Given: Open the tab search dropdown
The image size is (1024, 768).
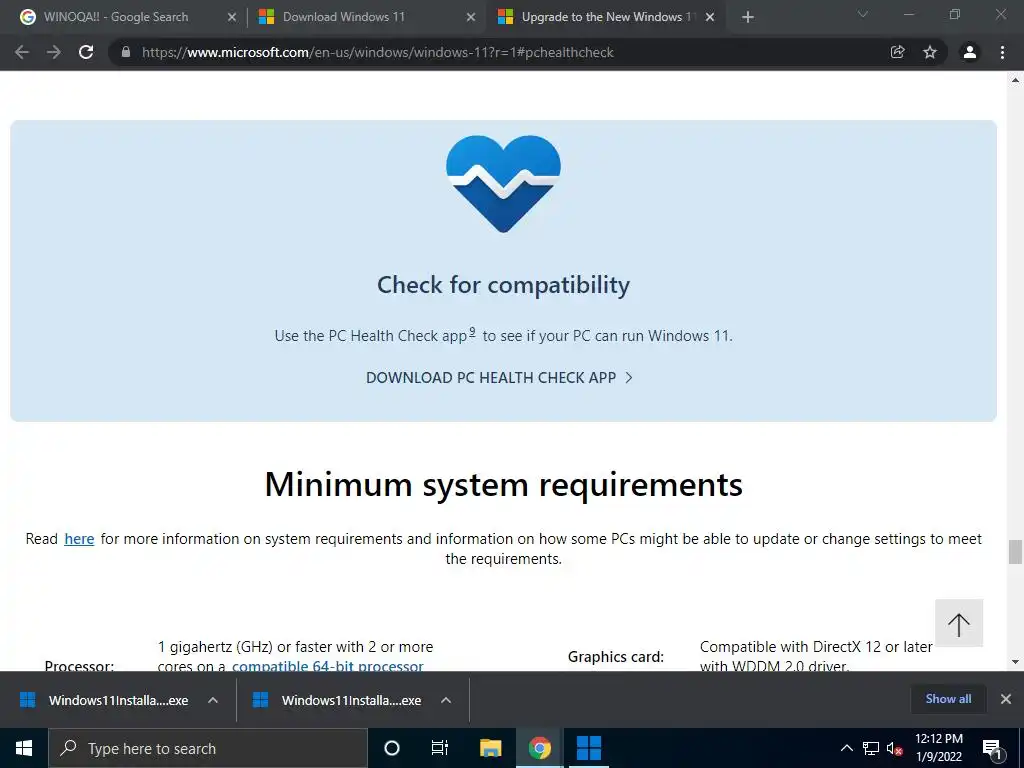Looking at the screenshot, I should [863, 14].
